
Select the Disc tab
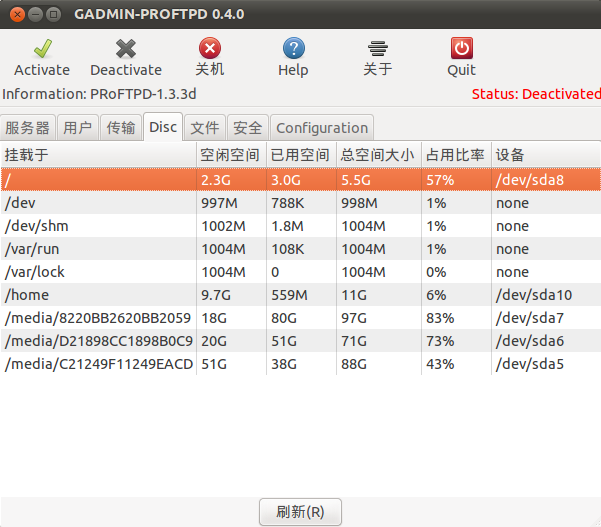[163, 127]
